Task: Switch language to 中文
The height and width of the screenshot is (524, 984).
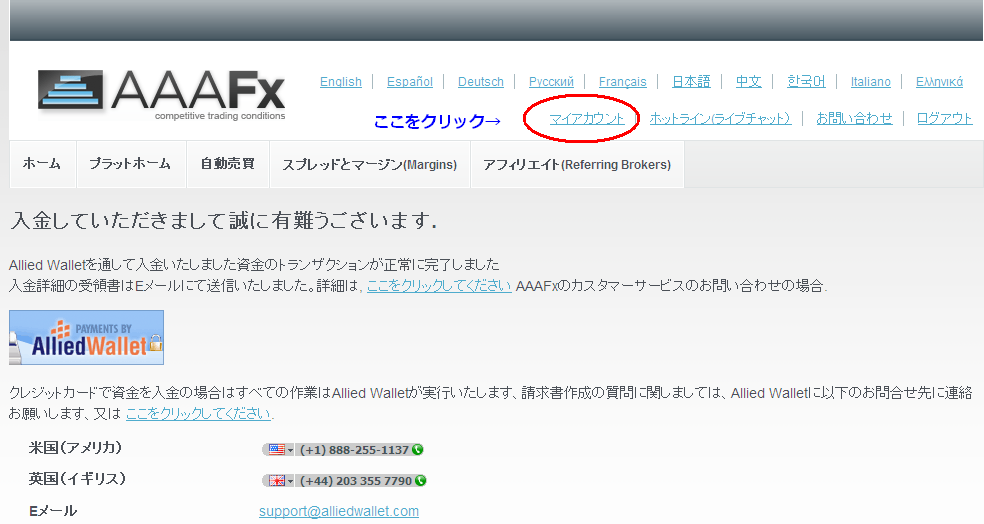Action: [x=749, y=82]
